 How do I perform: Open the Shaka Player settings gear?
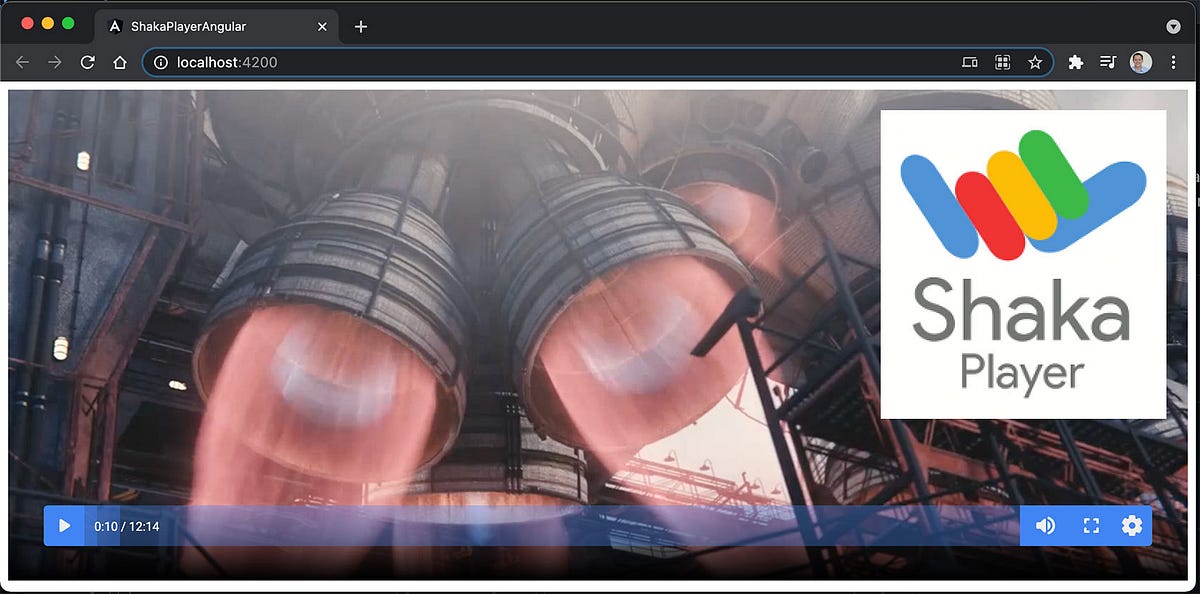(x=1130, y=525)
